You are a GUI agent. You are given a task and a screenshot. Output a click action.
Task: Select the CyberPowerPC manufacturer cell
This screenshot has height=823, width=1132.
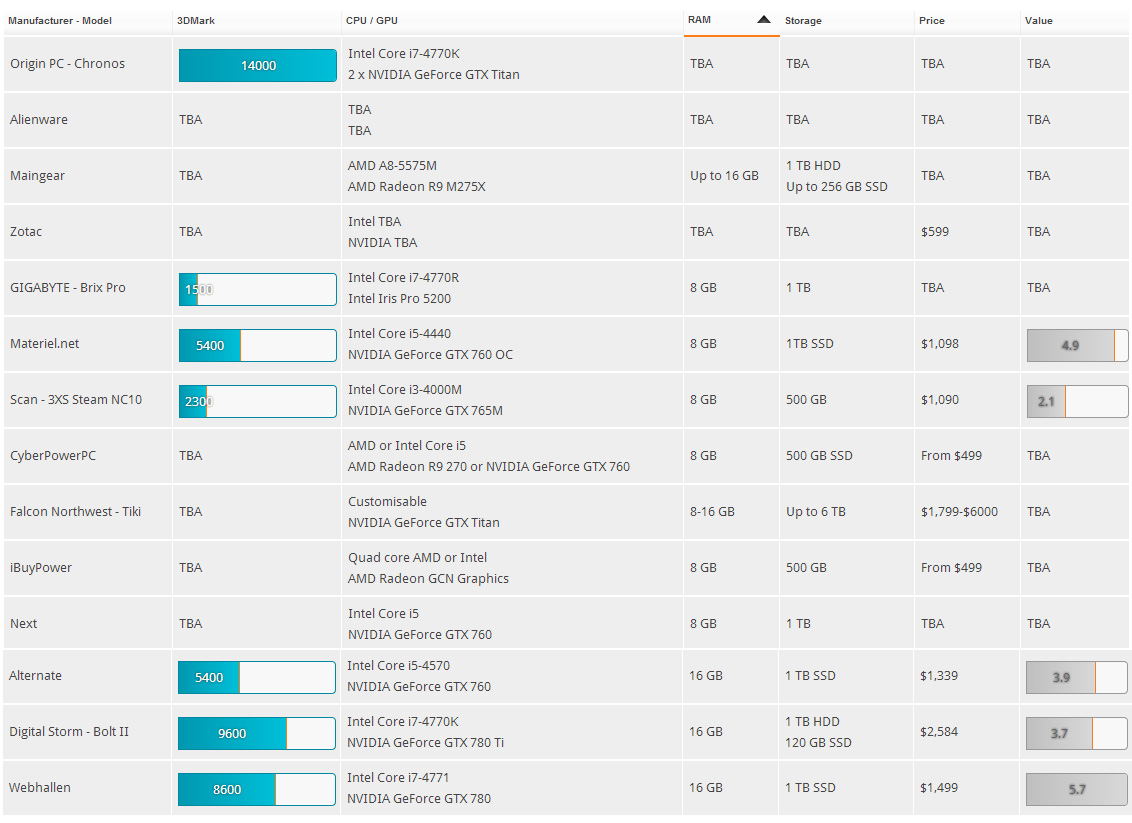click(53, 456)
